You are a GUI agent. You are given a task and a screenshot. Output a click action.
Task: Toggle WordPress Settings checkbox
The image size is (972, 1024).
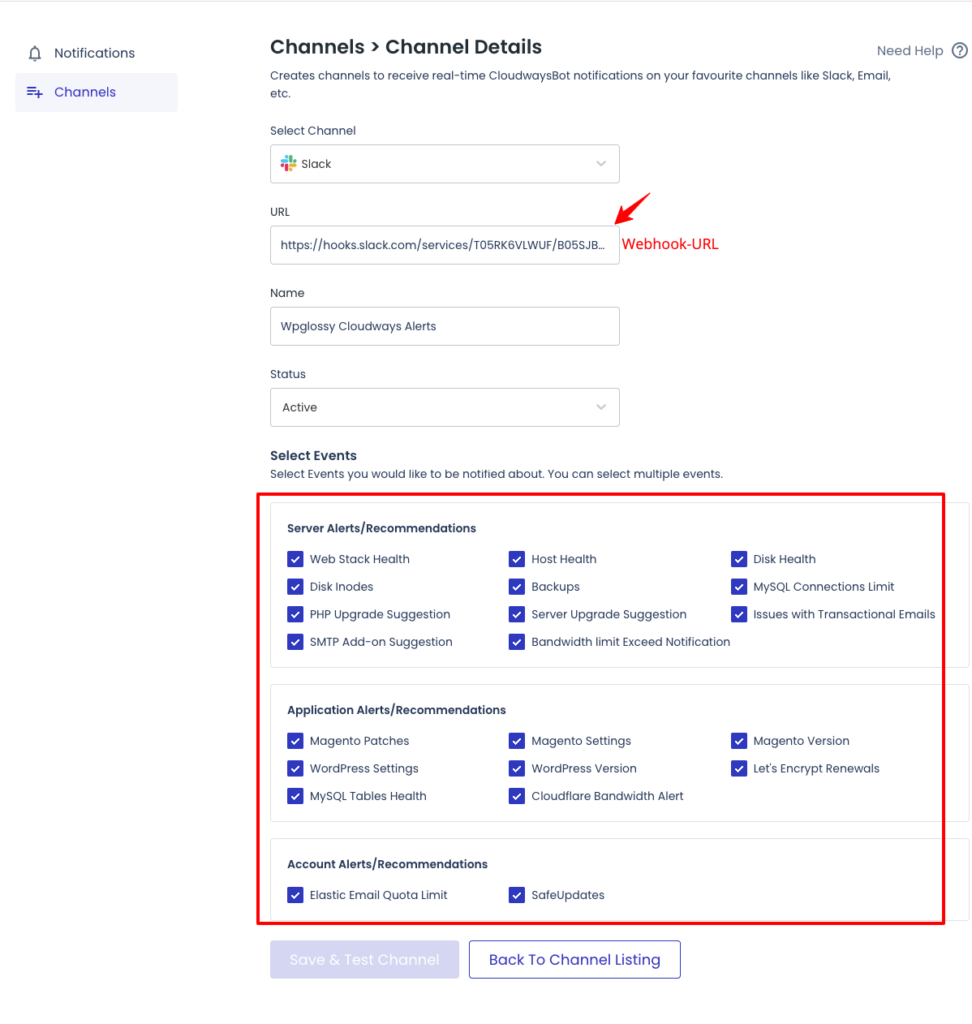[x=295, y=769]
